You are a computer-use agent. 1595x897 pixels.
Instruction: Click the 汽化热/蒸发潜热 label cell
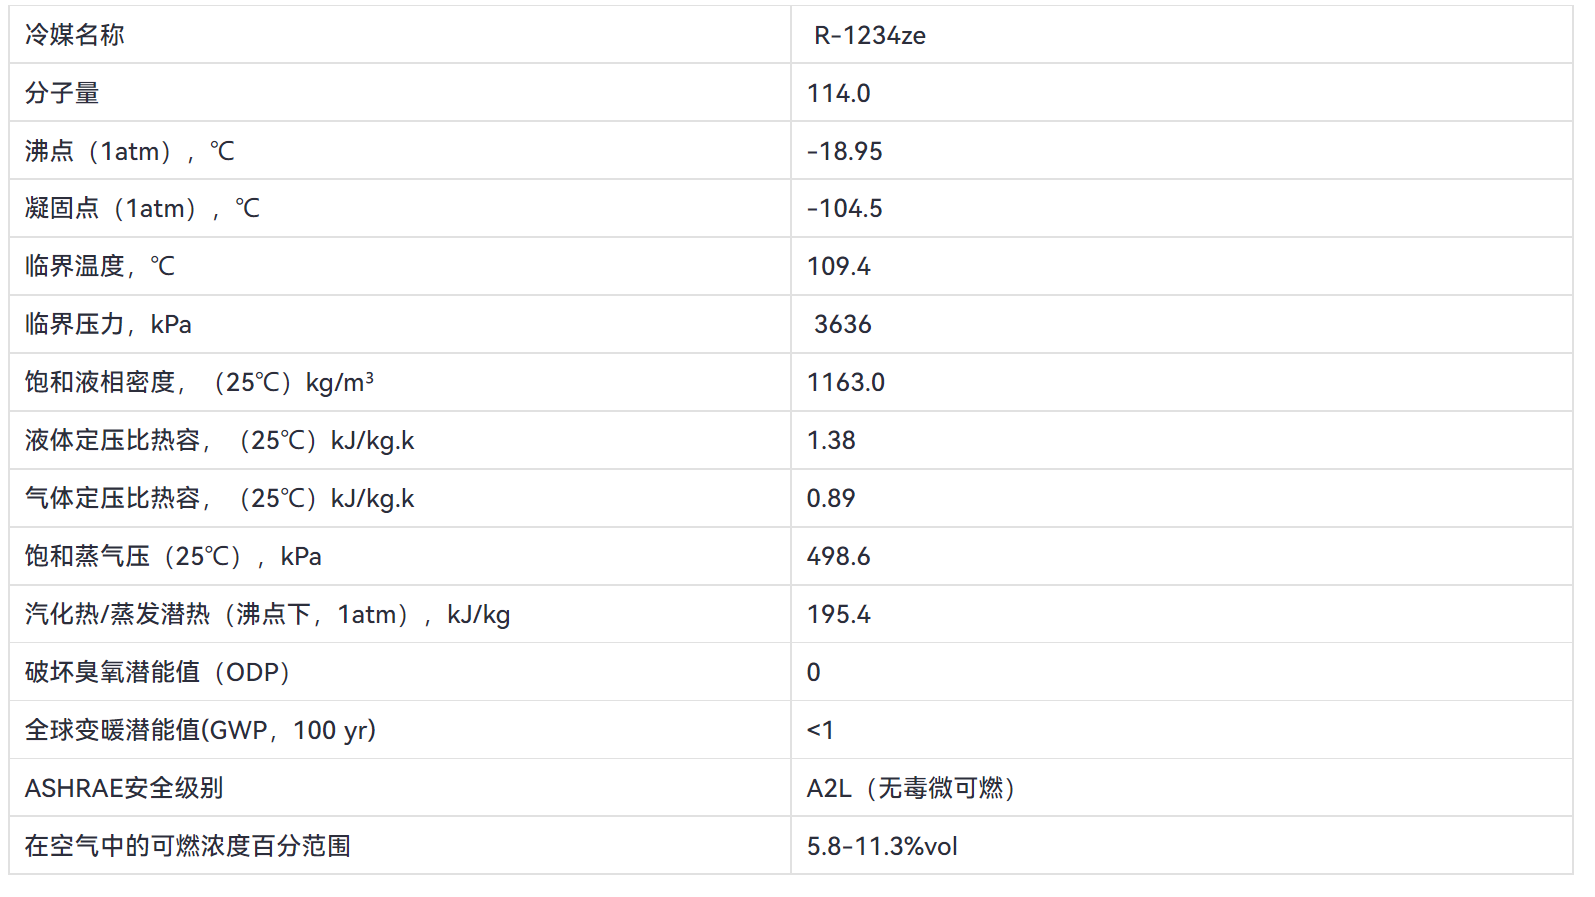point(267,614)
